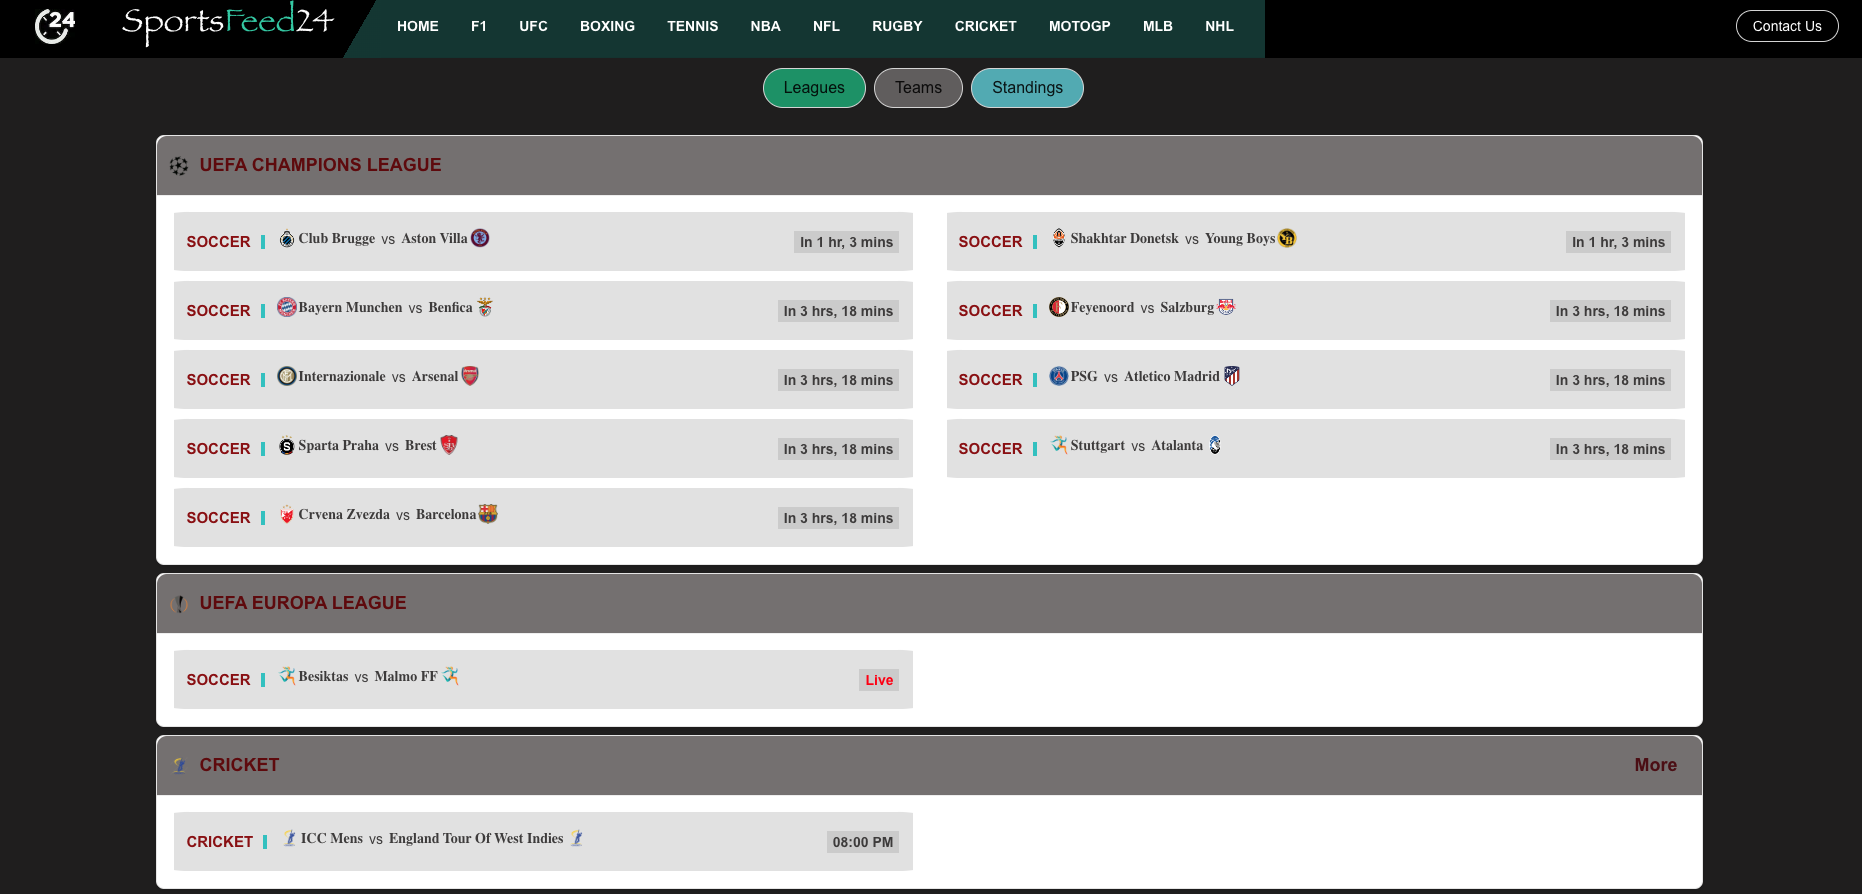Click the Arsenal team crest
This screenshot has height=894, width=1862.
(x=470, y=376)
